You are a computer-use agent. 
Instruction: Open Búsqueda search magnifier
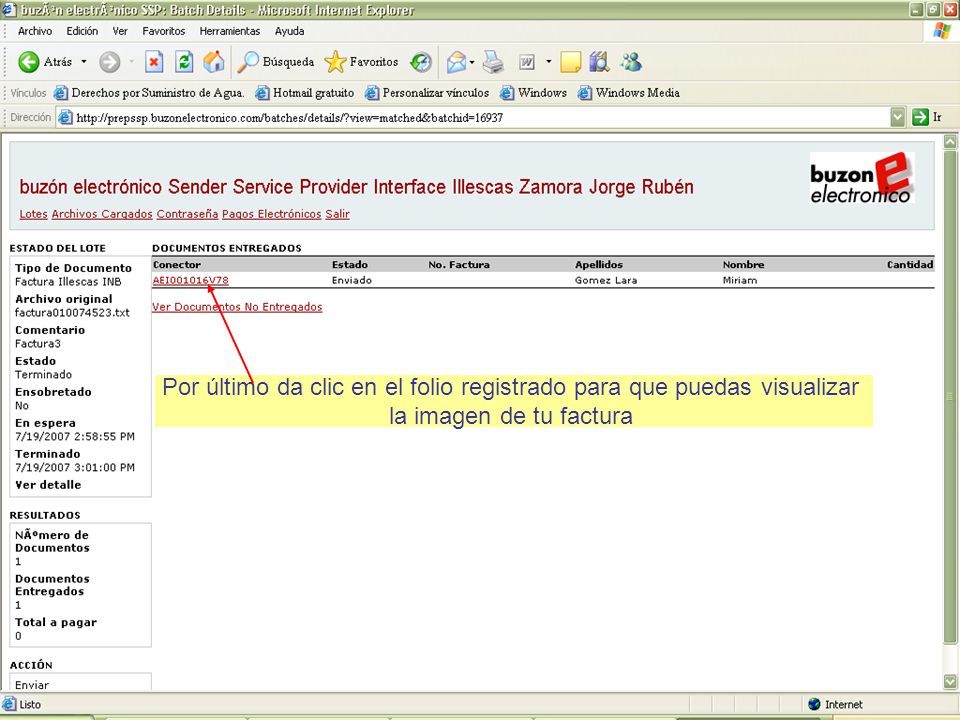pyautogui.click(x=248, y=62)
